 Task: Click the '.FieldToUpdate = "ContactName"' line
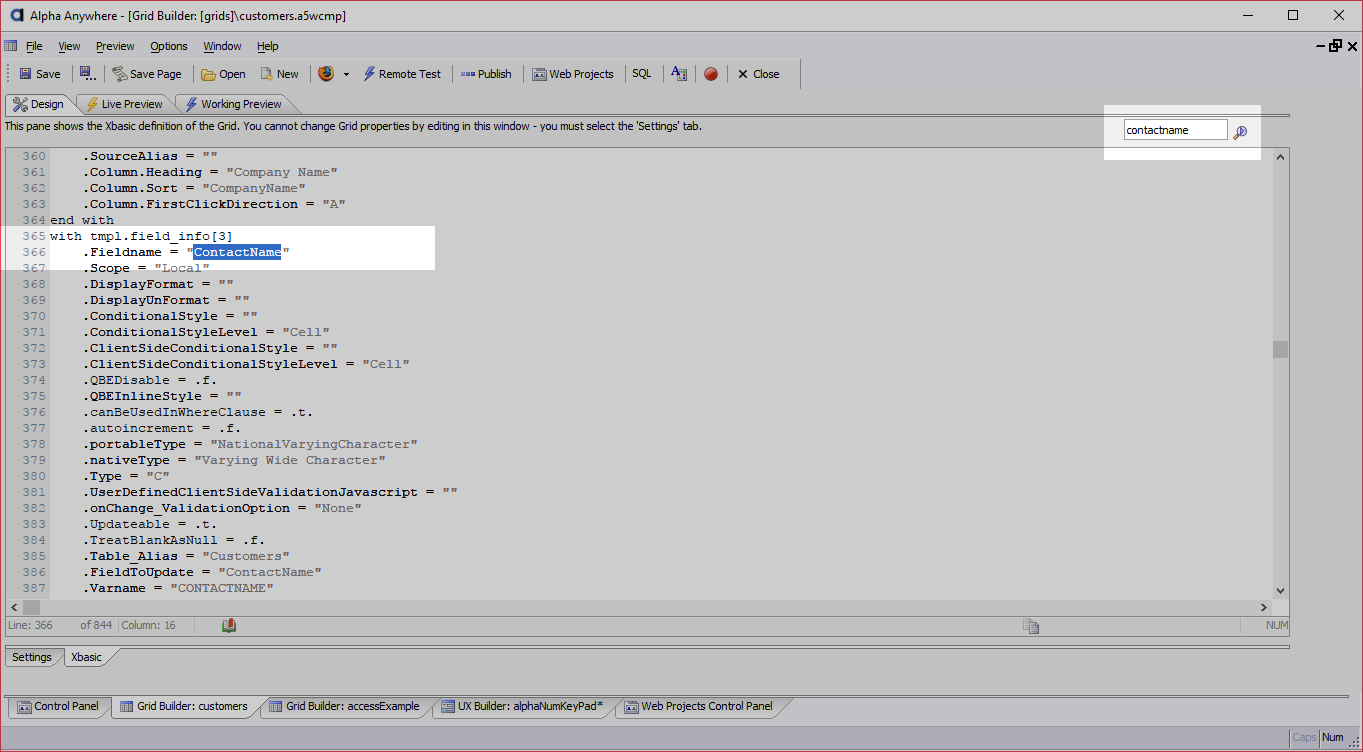[x=202, y=572]
